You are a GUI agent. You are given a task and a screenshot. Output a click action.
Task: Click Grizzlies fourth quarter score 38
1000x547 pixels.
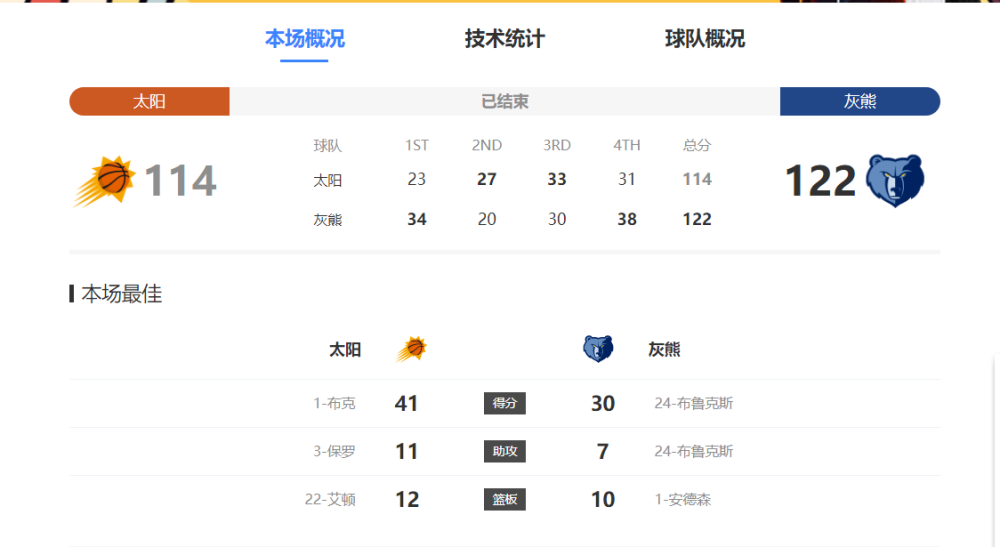click(x=627, y=219)
